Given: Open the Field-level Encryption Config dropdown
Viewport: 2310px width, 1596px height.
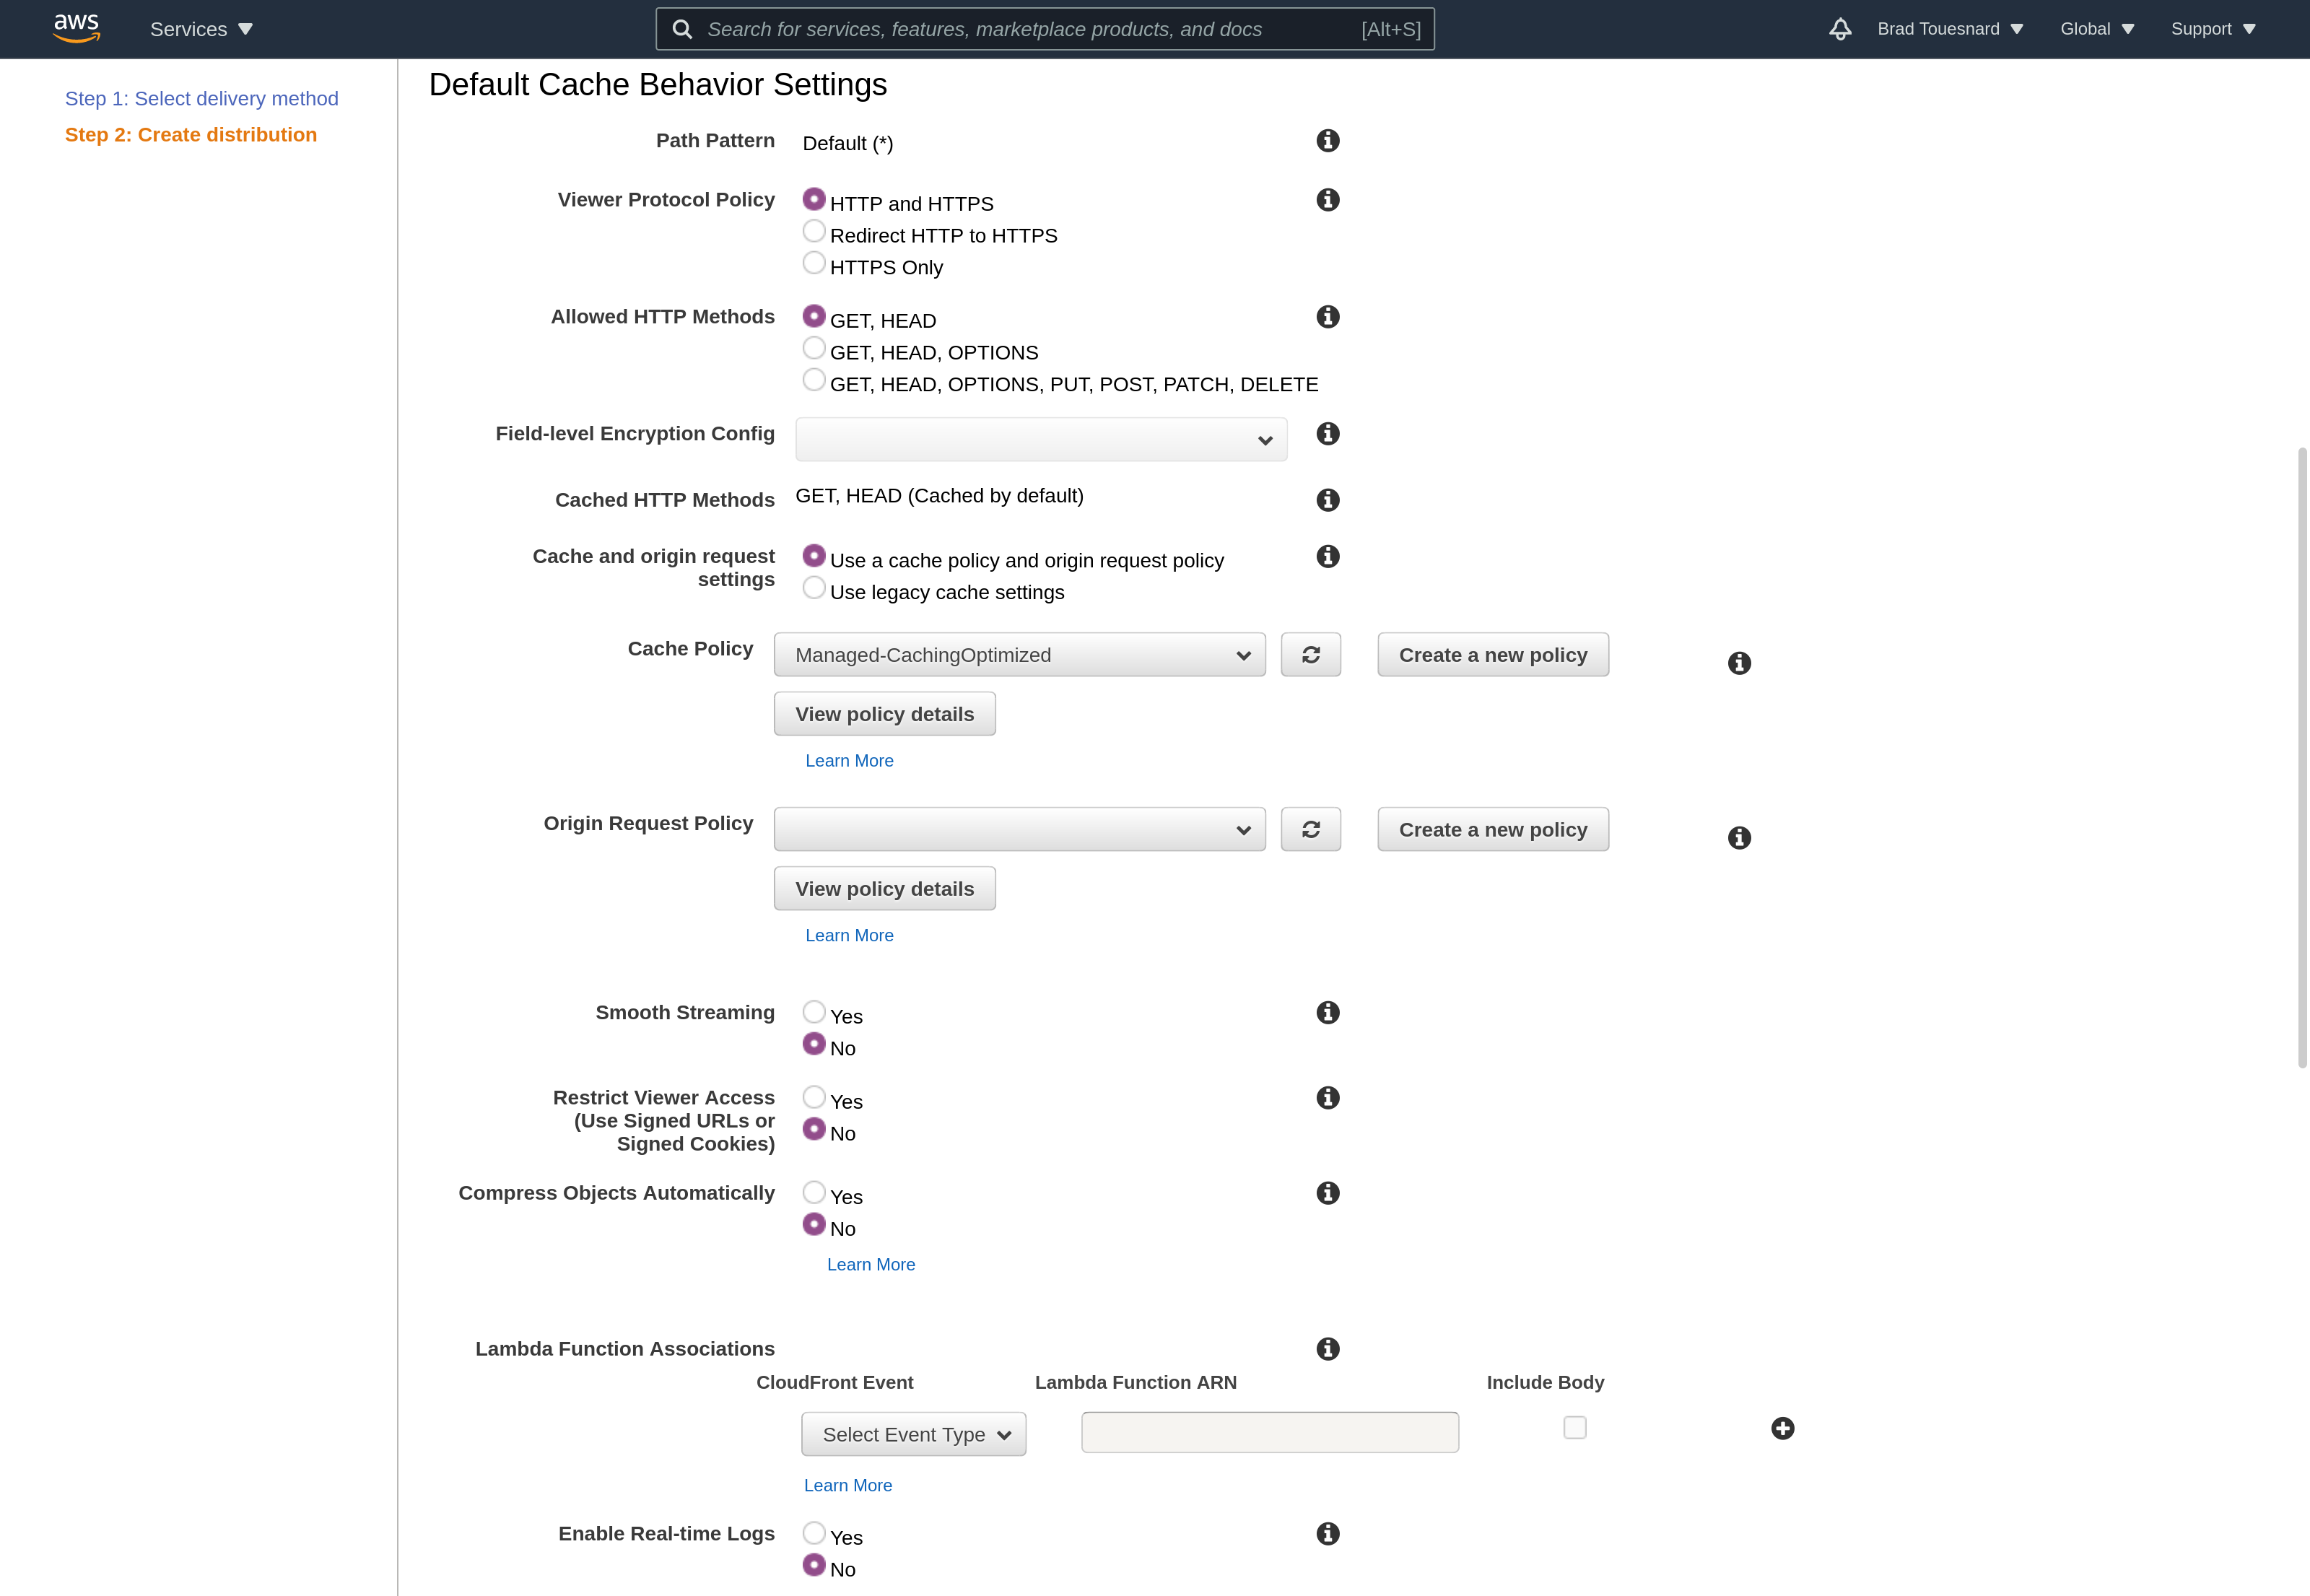Looking at the screenshot, I should pos(1041,439).
